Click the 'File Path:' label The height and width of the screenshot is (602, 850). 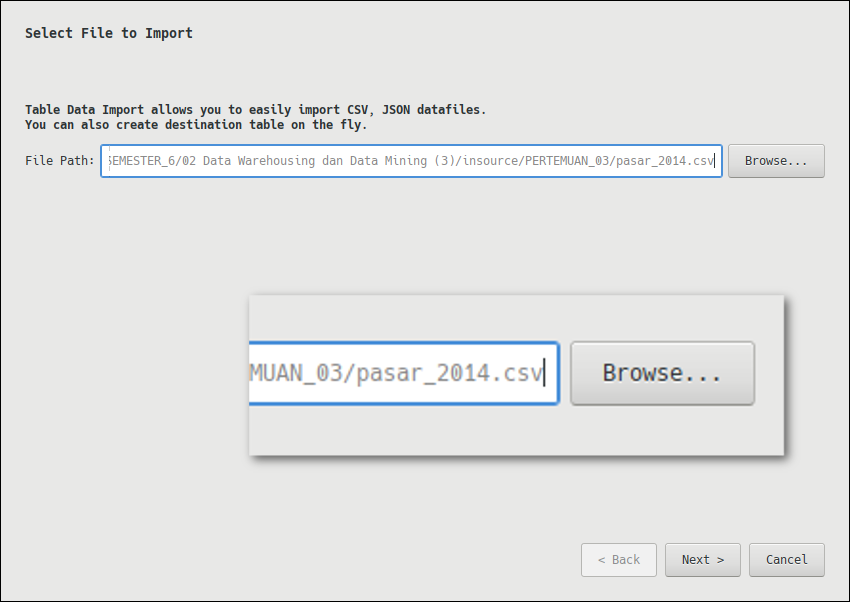coord(59,161)
